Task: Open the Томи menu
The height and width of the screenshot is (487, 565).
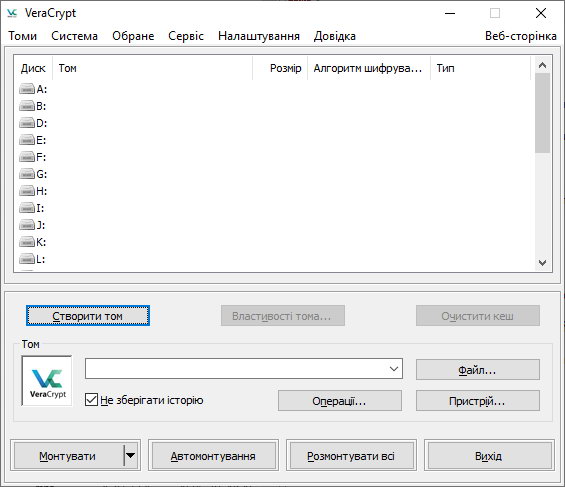Action: tap(23, 36)
